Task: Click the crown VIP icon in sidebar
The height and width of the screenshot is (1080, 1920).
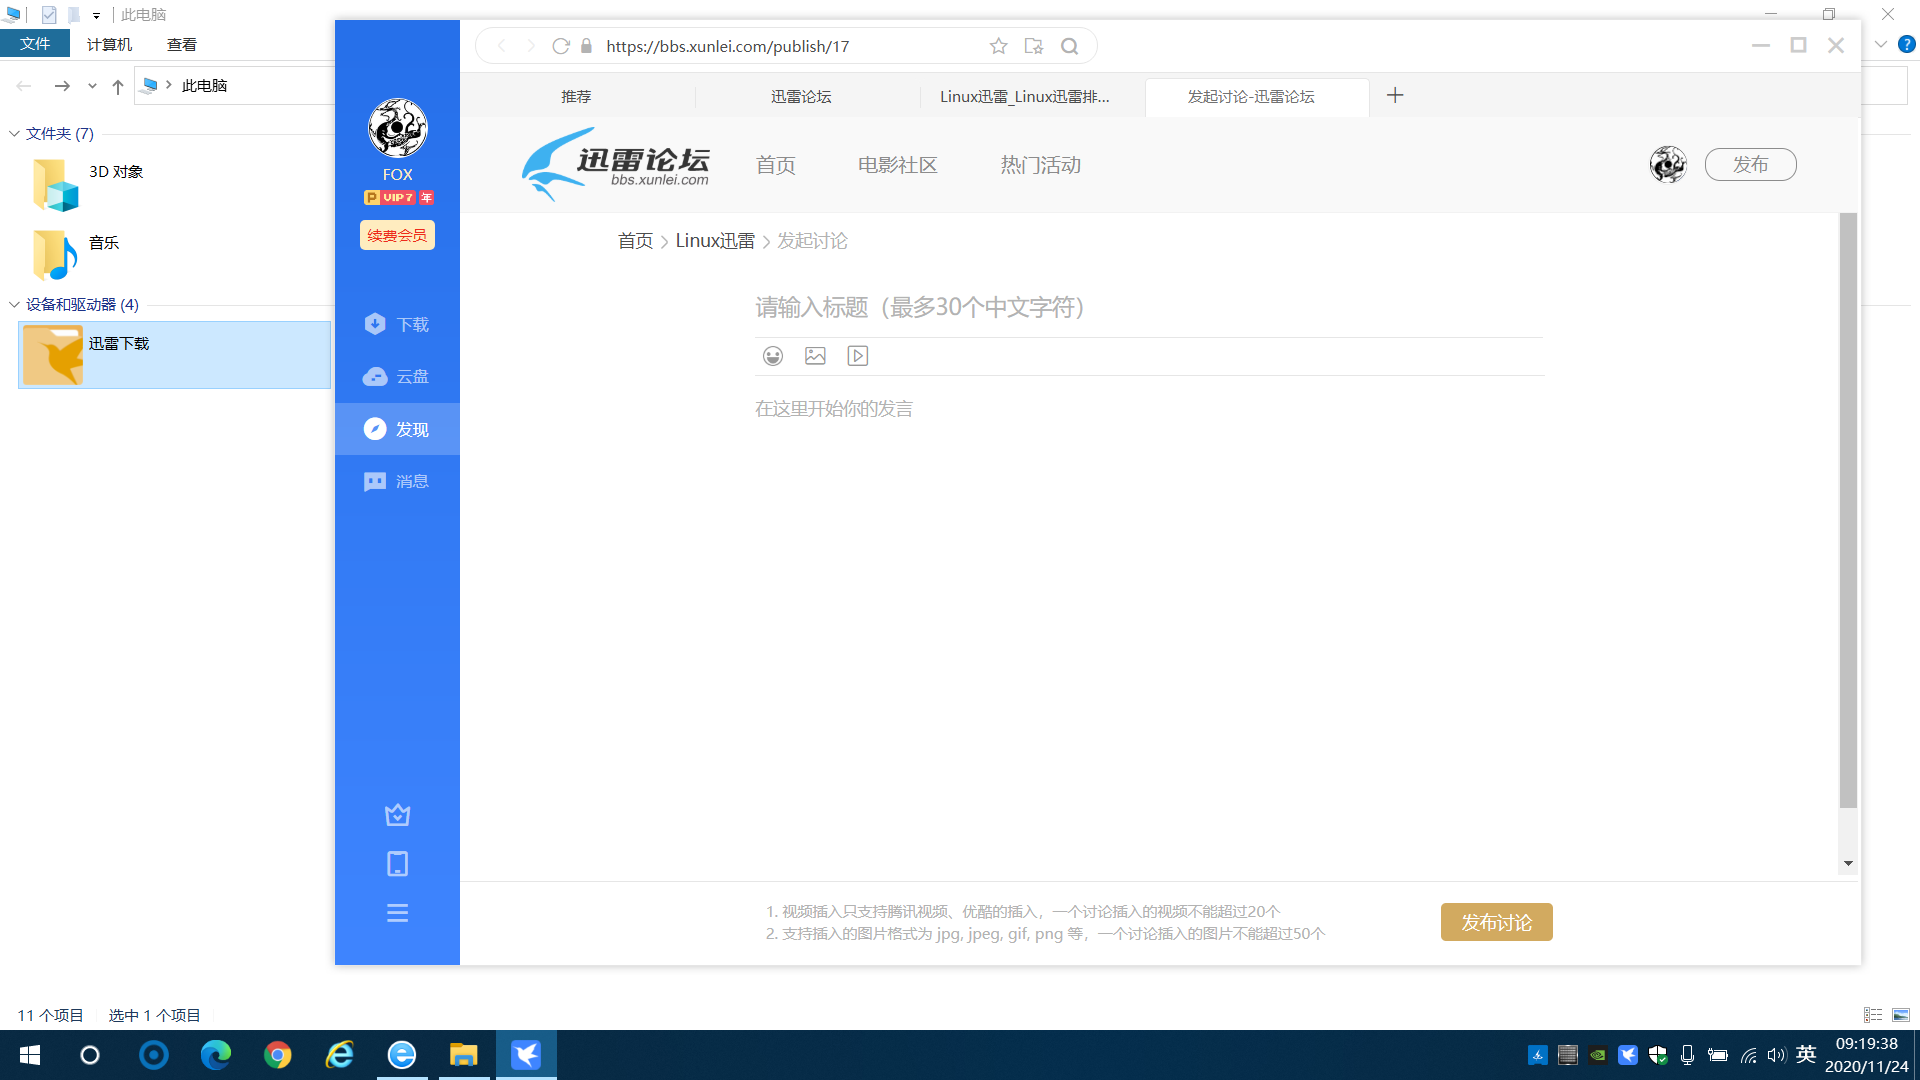Action: 397,814
